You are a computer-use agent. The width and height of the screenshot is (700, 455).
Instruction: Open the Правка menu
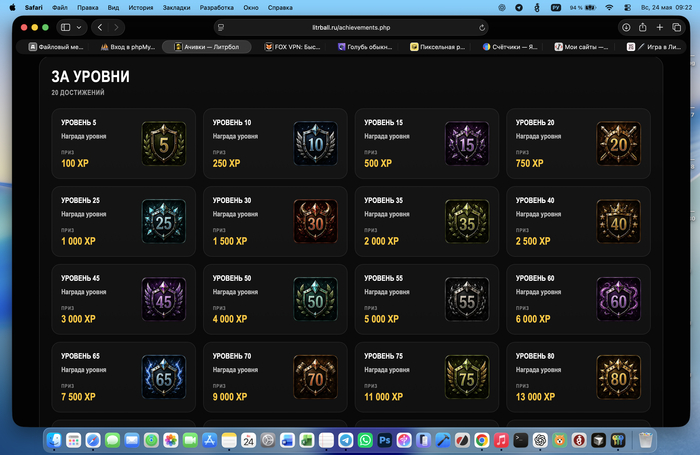click(88, 8)
